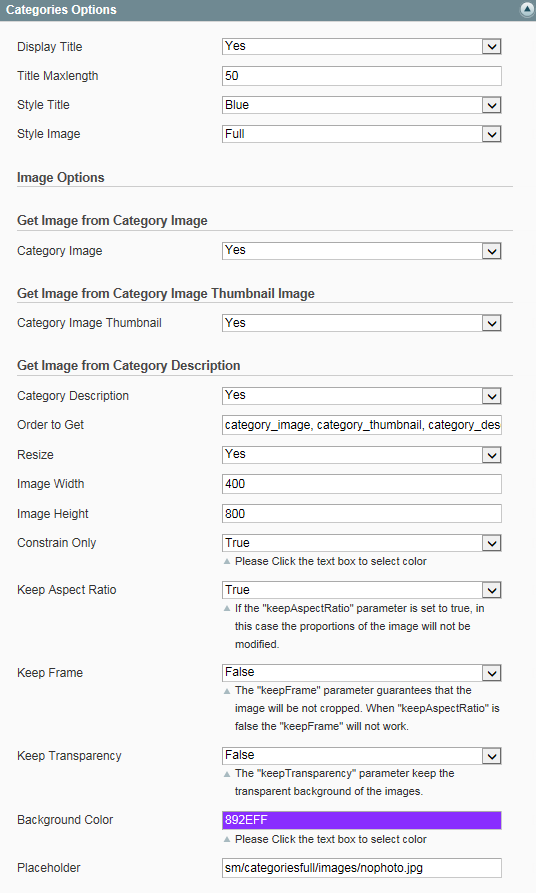Collapse the Categories Options section arrow icon

click(x=527, y=9)
